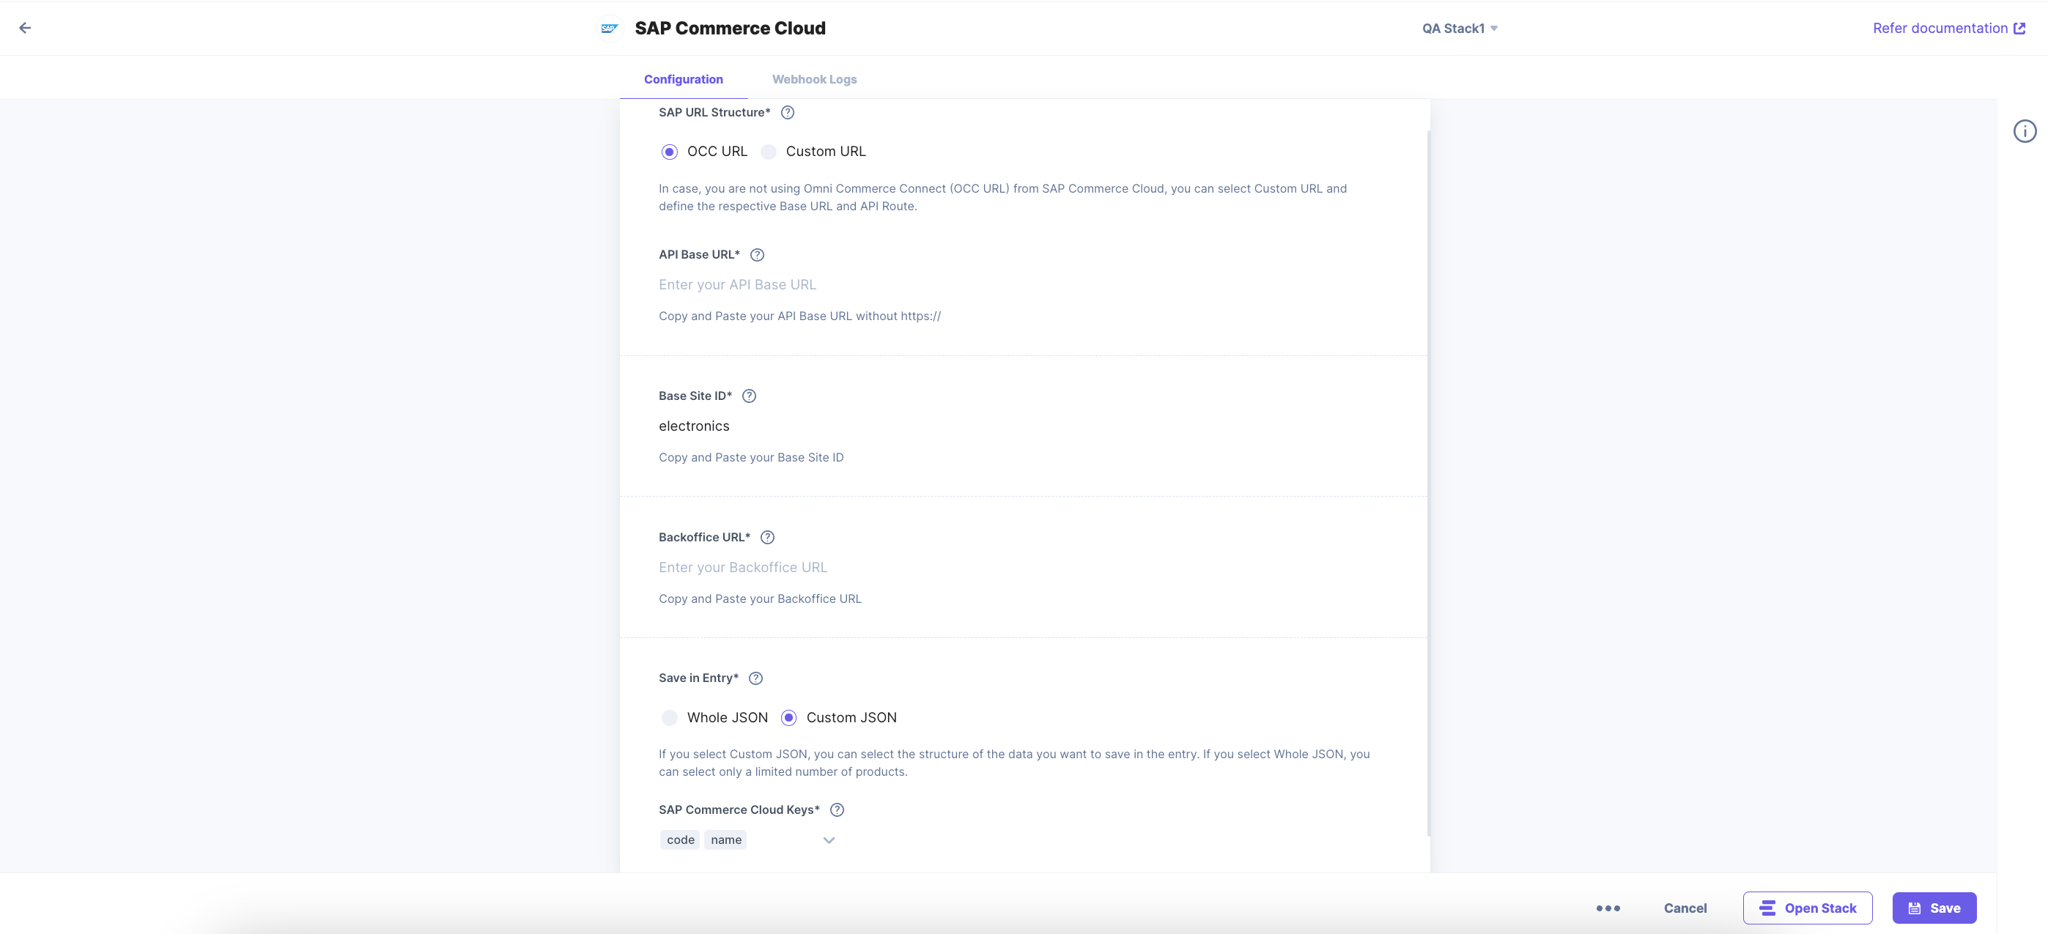Click the form's vertical scrollbar
Screen dimensions: 2048x934
(x=1428, y=483)
